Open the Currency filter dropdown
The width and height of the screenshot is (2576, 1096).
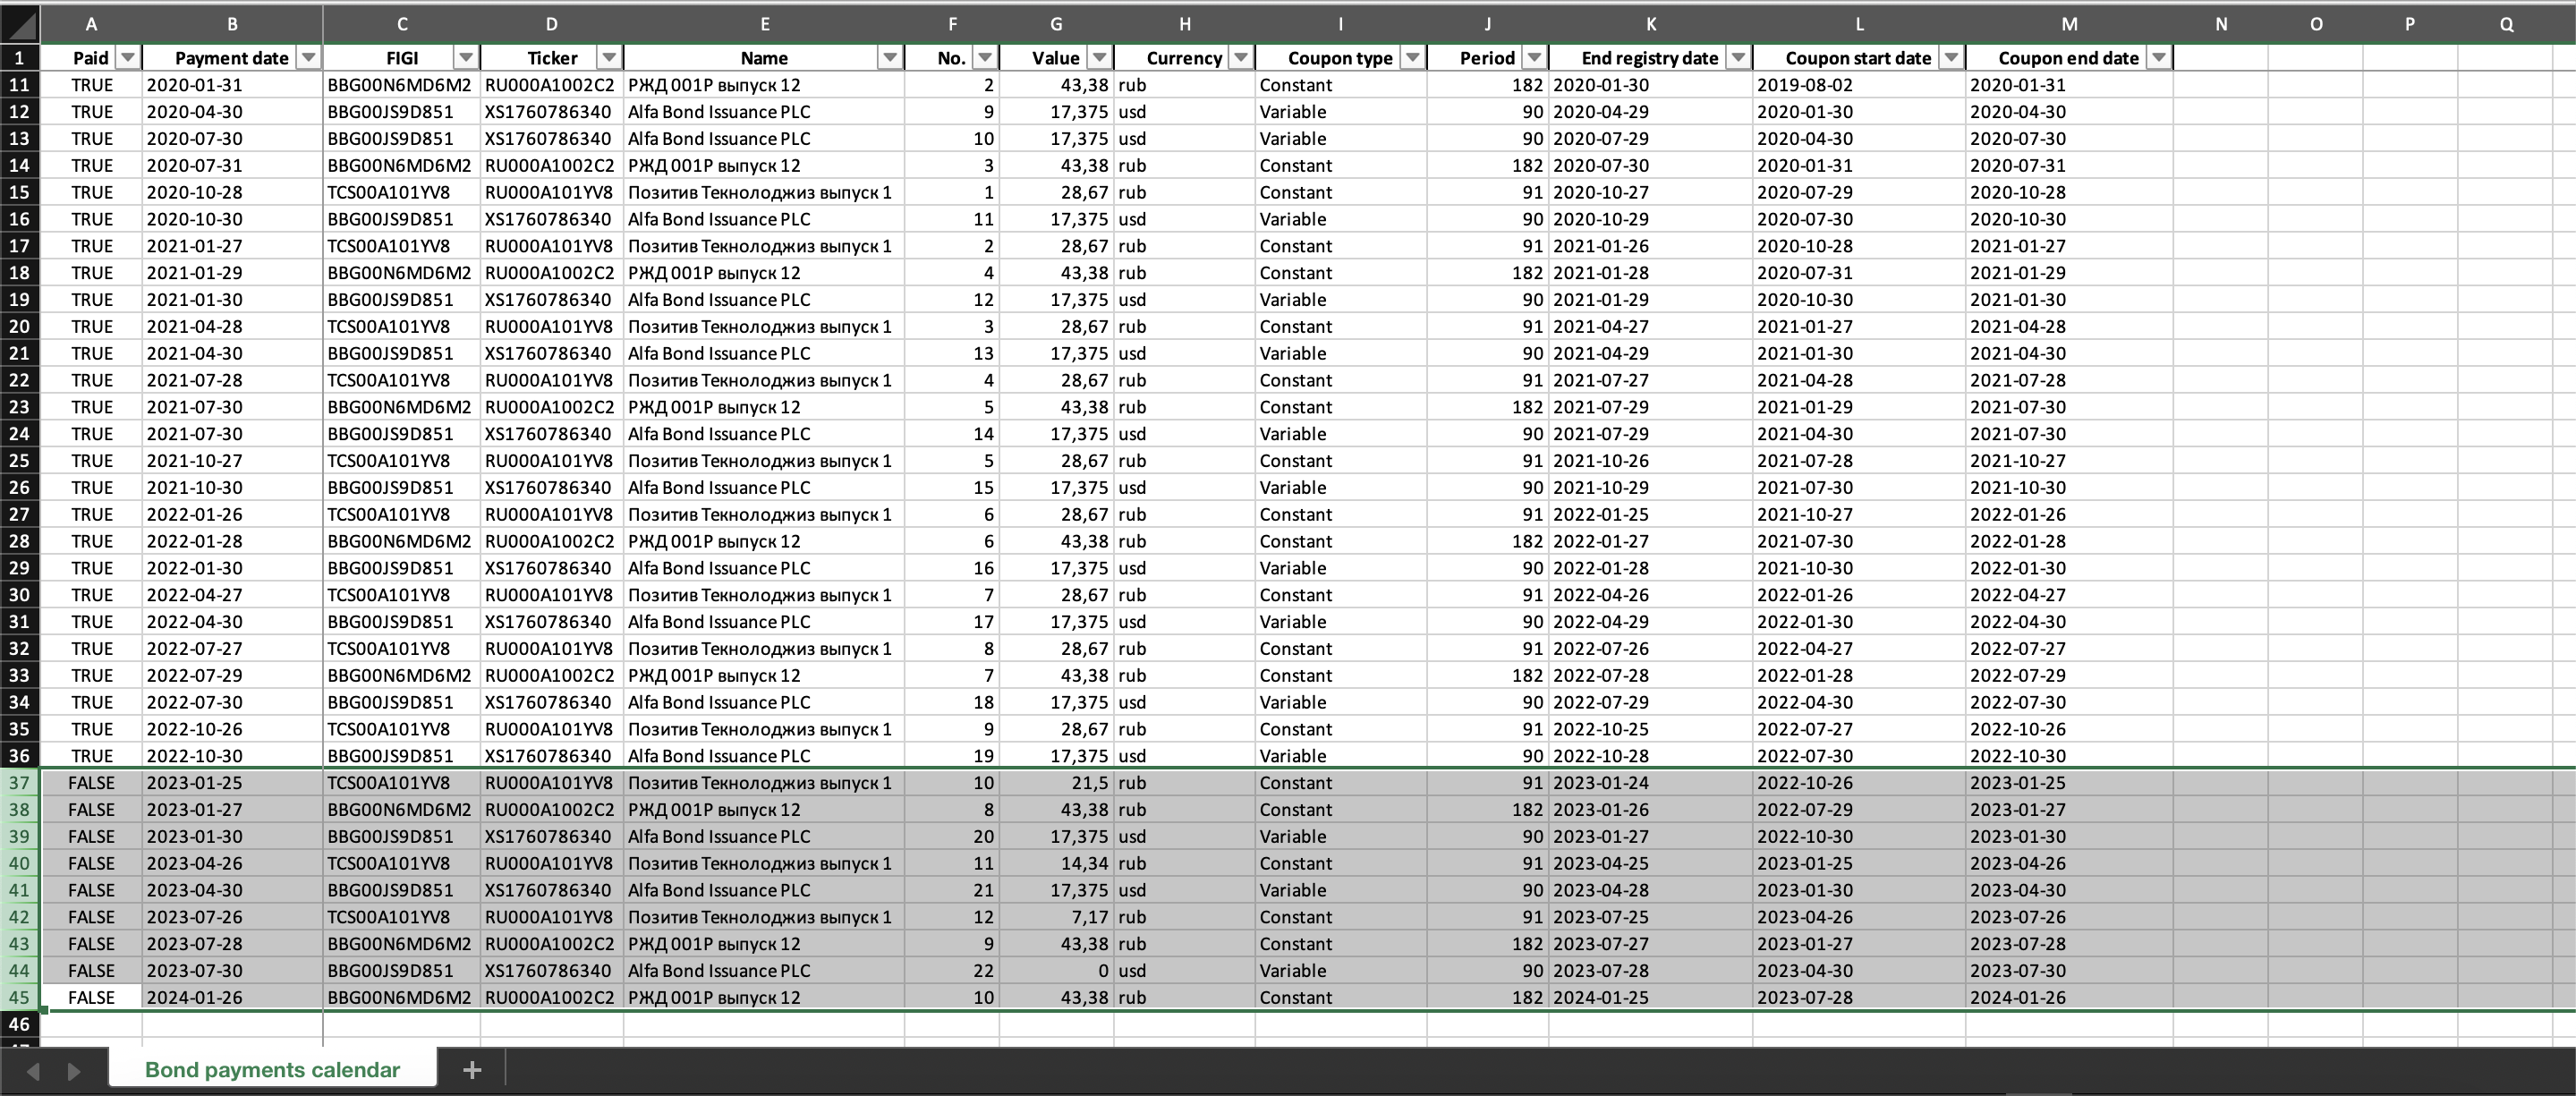click(1240, 58)
